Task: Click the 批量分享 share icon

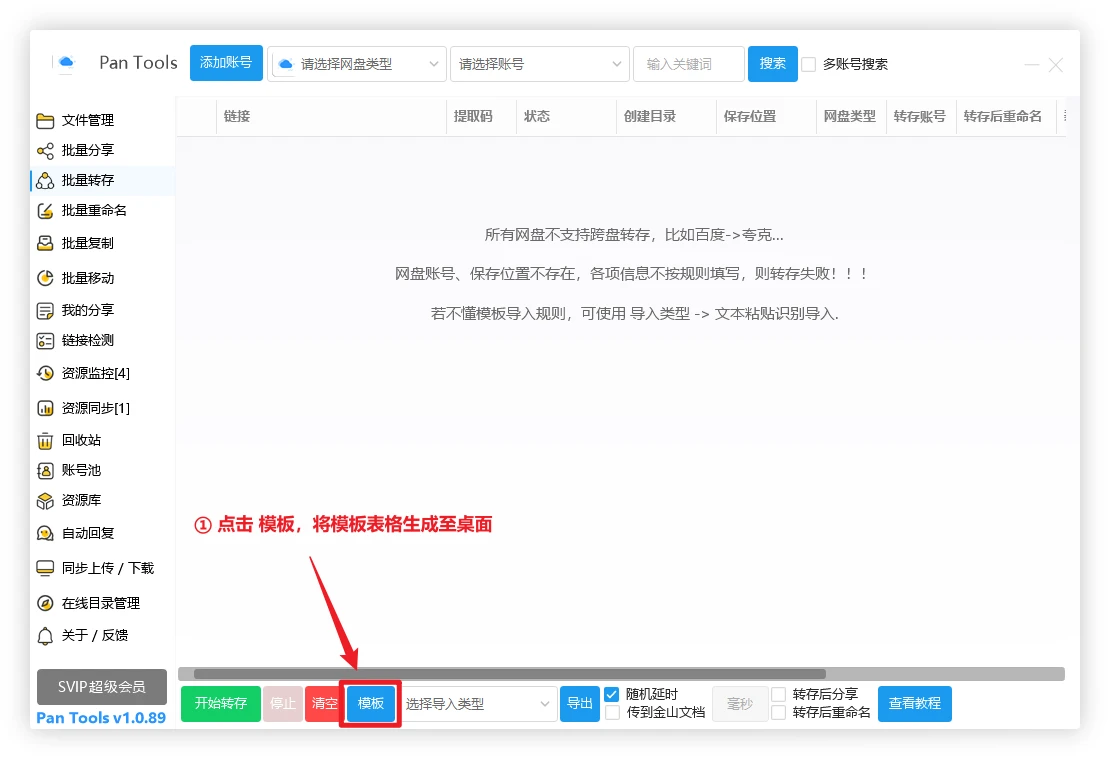Action: [x=45, y=151]
